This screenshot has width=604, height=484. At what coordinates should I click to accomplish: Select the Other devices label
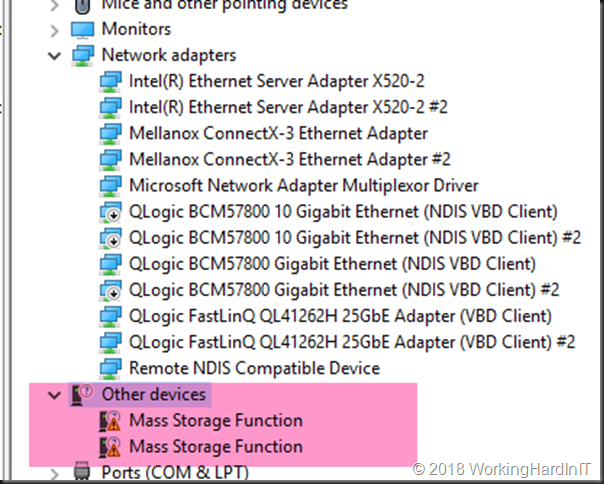click(x=154, y=395)
